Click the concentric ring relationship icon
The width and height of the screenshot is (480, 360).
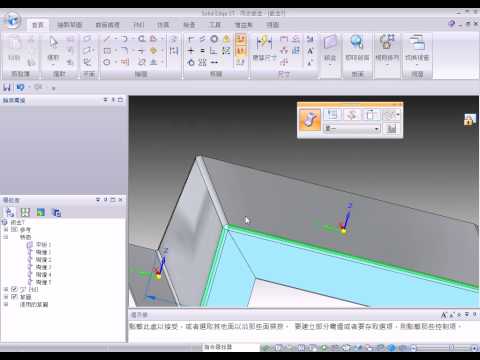click(x=214, y=39)
